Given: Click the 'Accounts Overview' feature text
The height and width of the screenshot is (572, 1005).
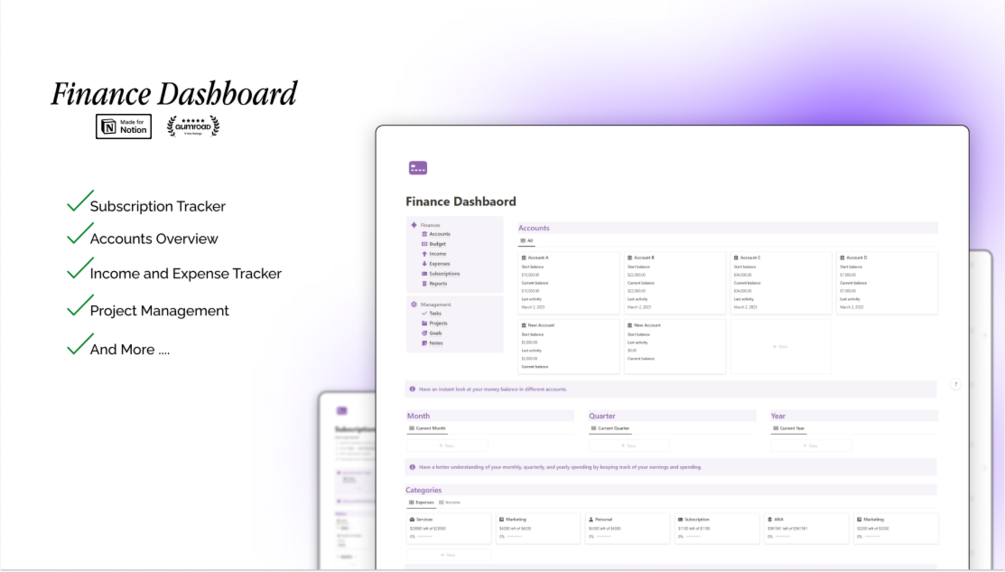Looking at the screenshot, I should point(154,239).
